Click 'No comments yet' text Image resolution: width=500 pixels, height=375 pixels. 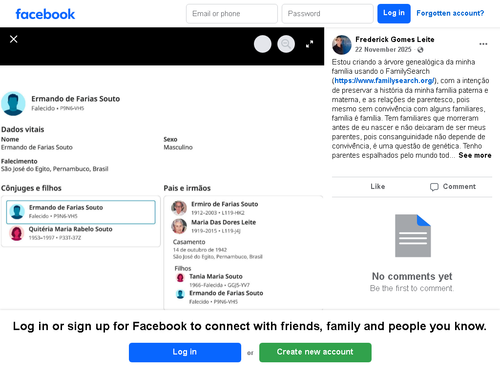click(x=412, y=276)
